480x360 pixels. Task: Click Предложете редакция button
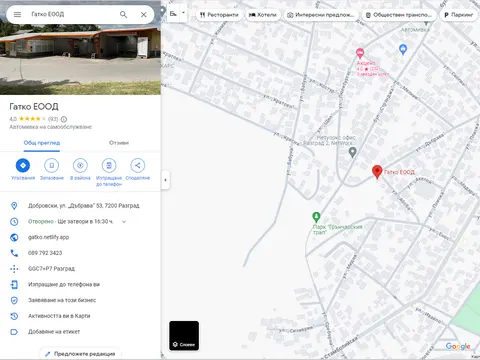point(80,354)
